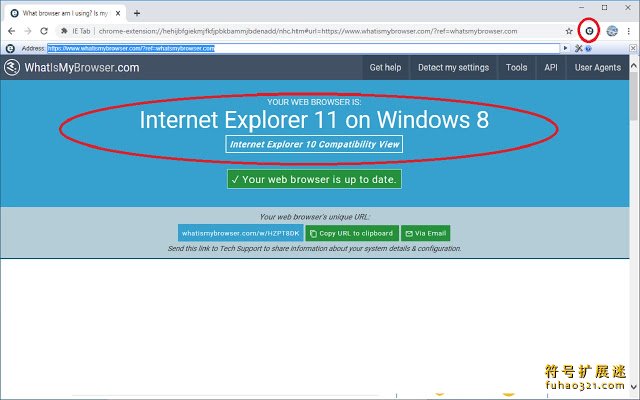Click the browser forward arrow

click(28, 31)
